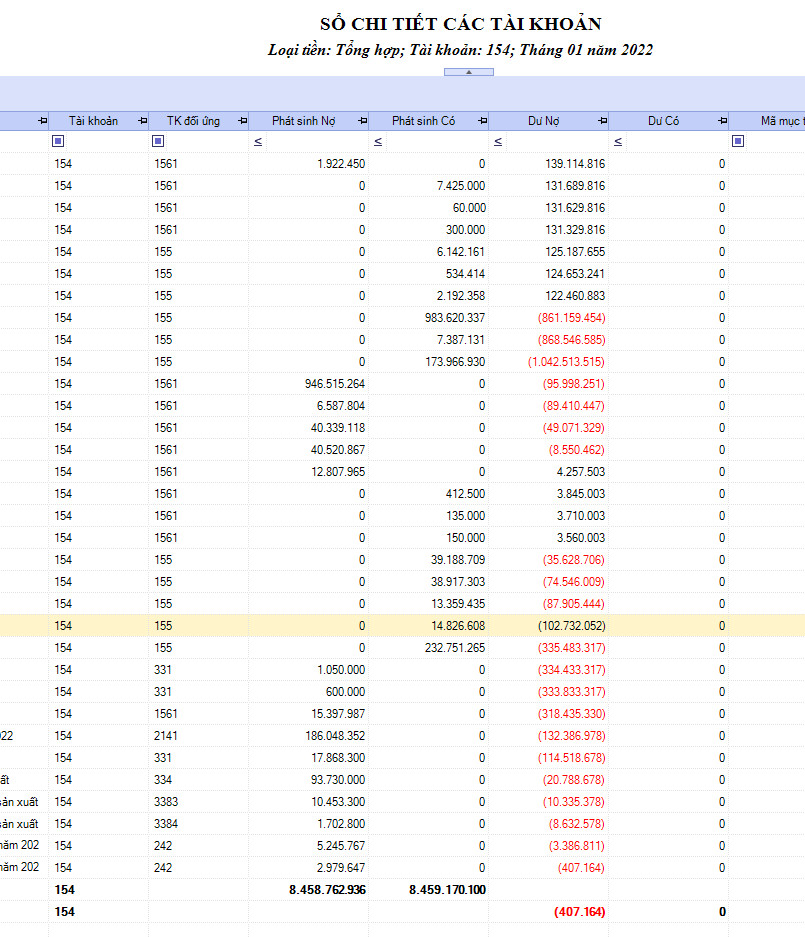Image resolution: width=805 pixels, height=937 pixels.
Task: Sort by the Tài khoản column header
Action: [93, 121]
